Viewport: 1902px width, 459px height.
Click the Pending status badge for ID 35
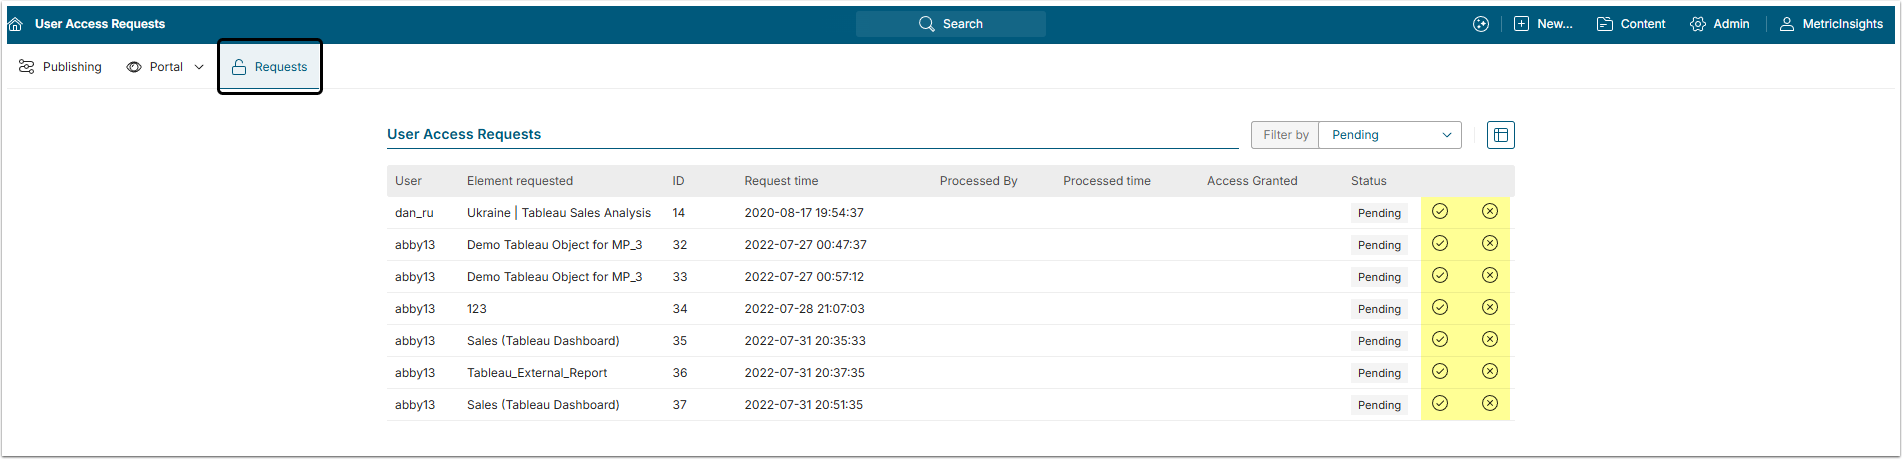(x=1379, y=341)
